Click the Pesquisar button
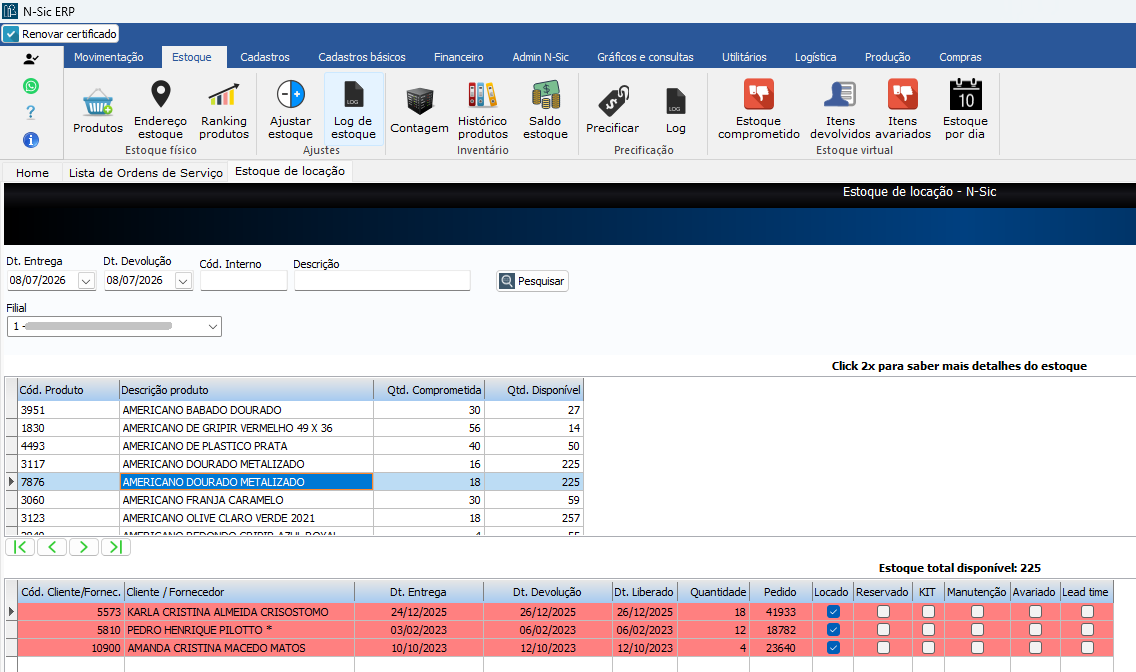 [x=532, y=281]
